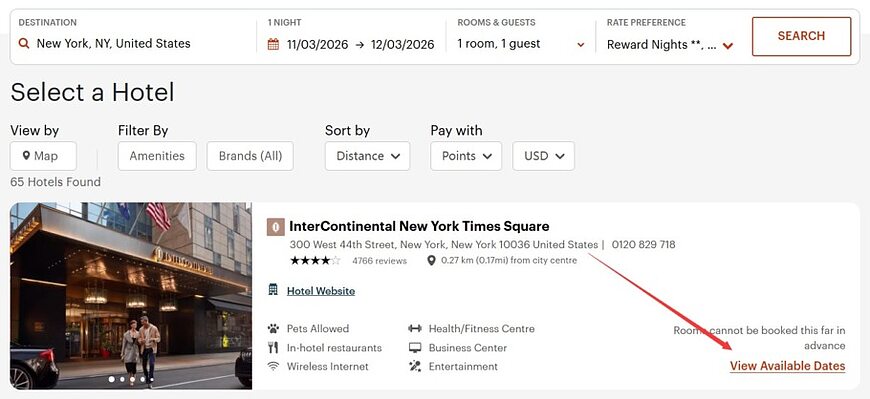870x399 pixels.
Task: Click the monitor Business Center icon
Action: click(x=414, y=348)
